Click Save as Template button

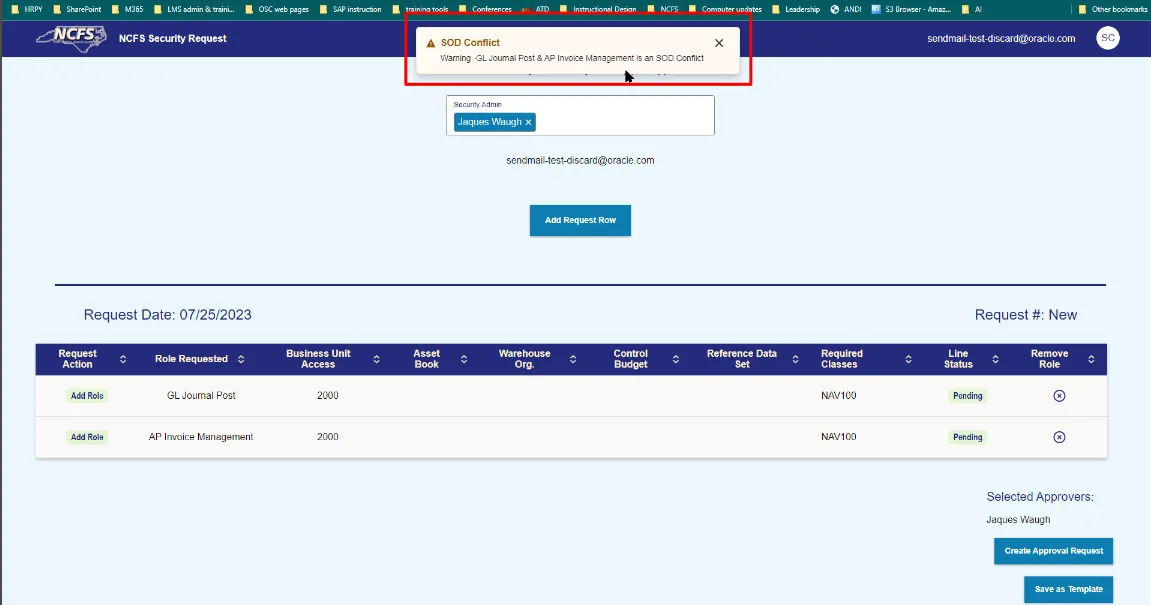(x=1069, y=589)
